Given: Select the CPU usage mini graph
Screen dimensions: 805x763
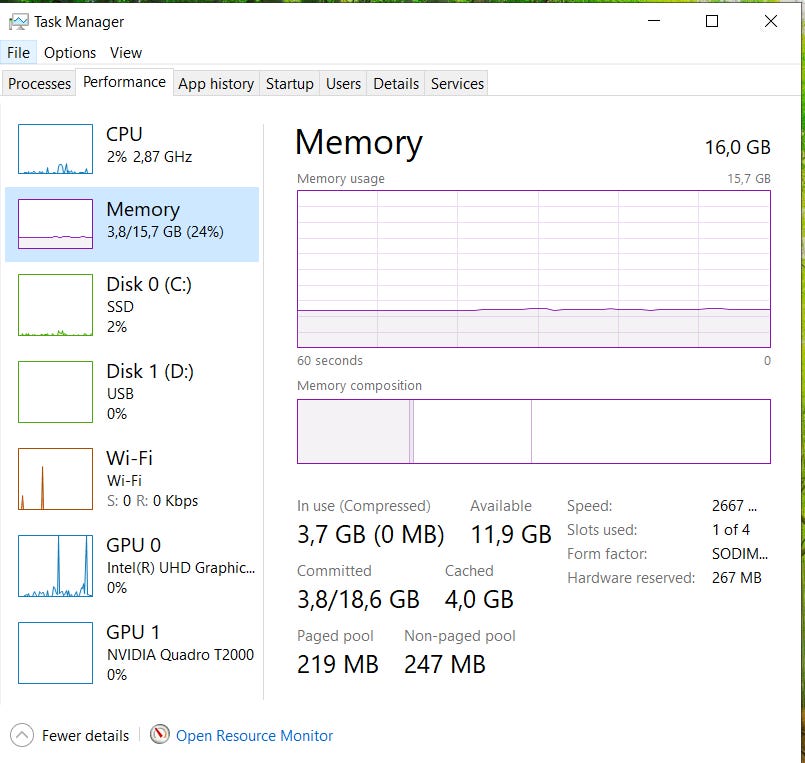Looking at the screenshot, I should tap(55, 149).
